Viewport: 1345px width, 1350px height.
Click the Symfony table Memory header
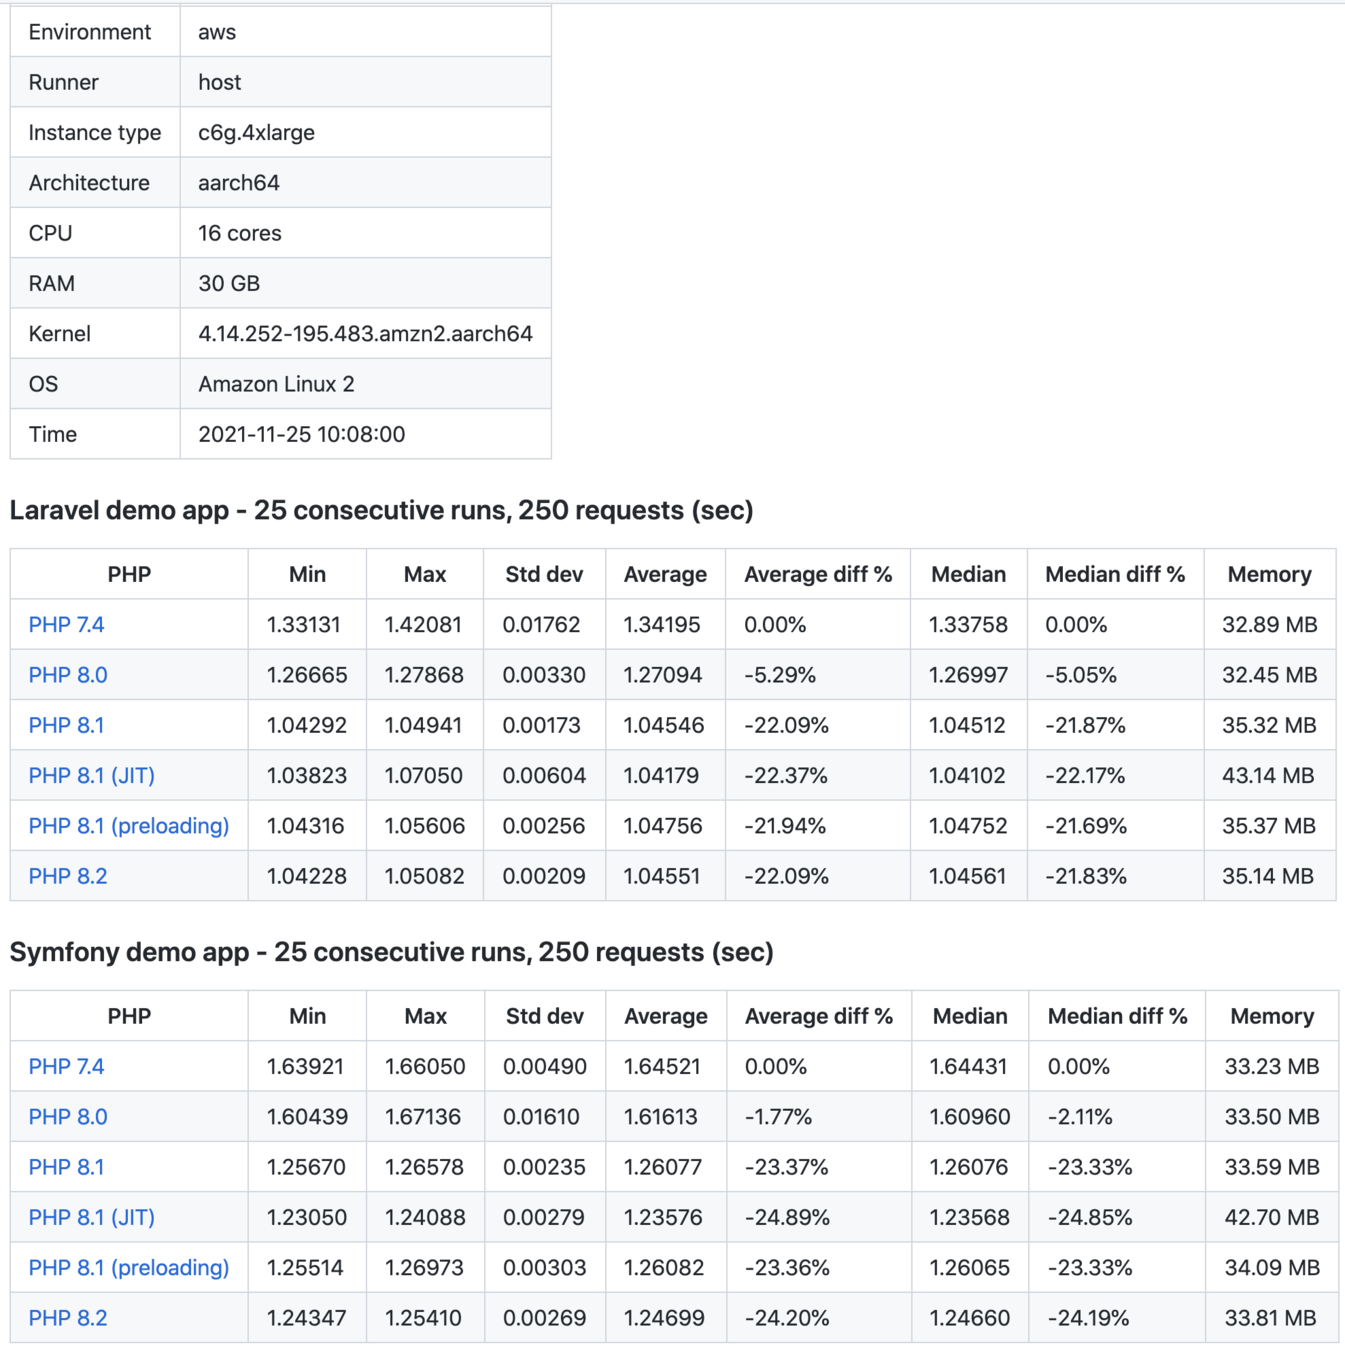(x=1272, y=1017)
